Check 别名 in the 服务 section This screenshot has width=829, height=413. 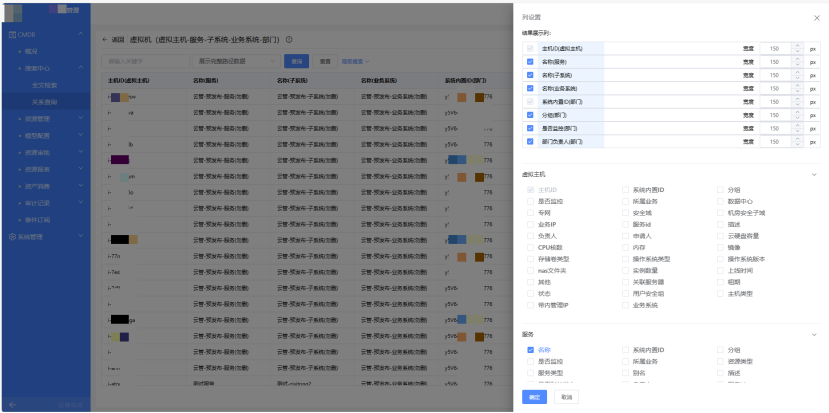coord(625,373)
